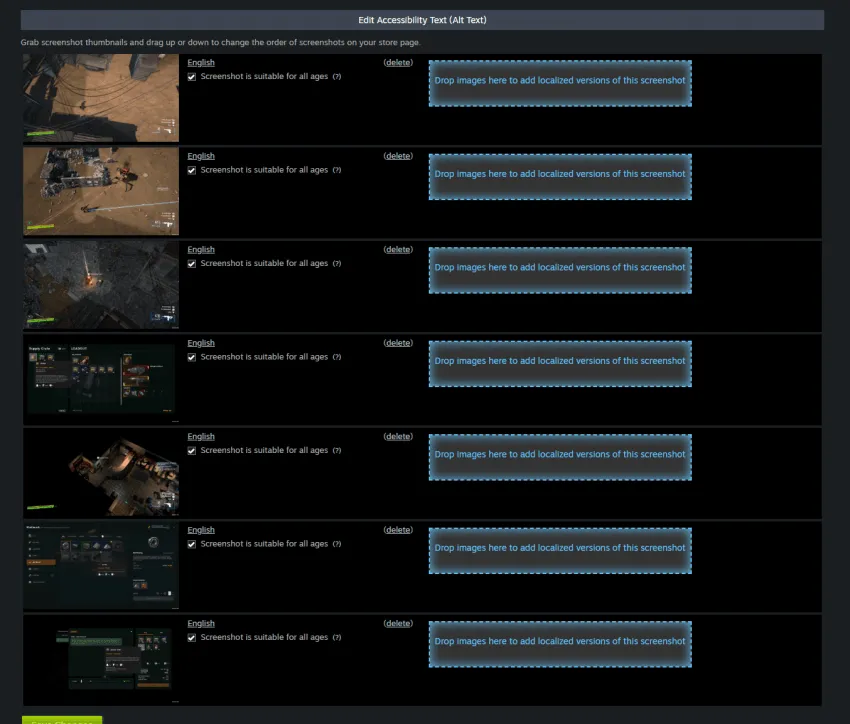850x724 pixels.
Task: Click the help (?) icon in the third screenshot row
Action: [337, 263]
